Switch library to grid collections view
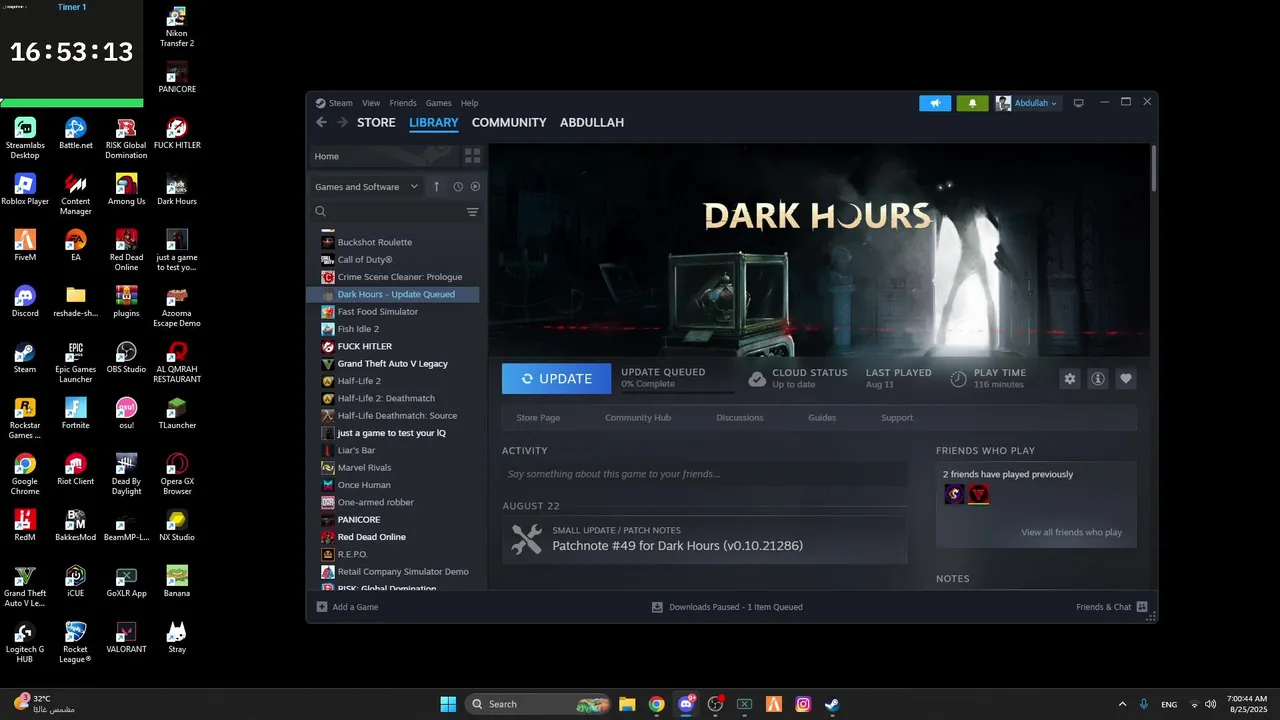1280x720 pixels. (472, 156)
